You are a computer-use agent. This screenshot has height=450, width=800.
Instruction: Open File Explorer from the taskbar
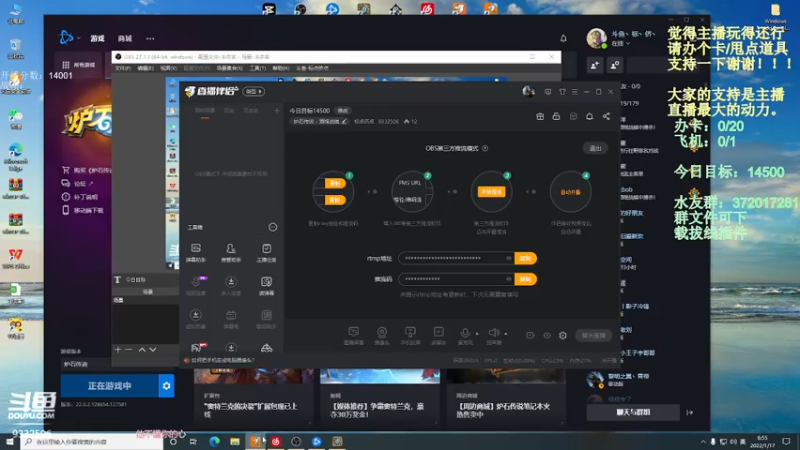point(235,441)
